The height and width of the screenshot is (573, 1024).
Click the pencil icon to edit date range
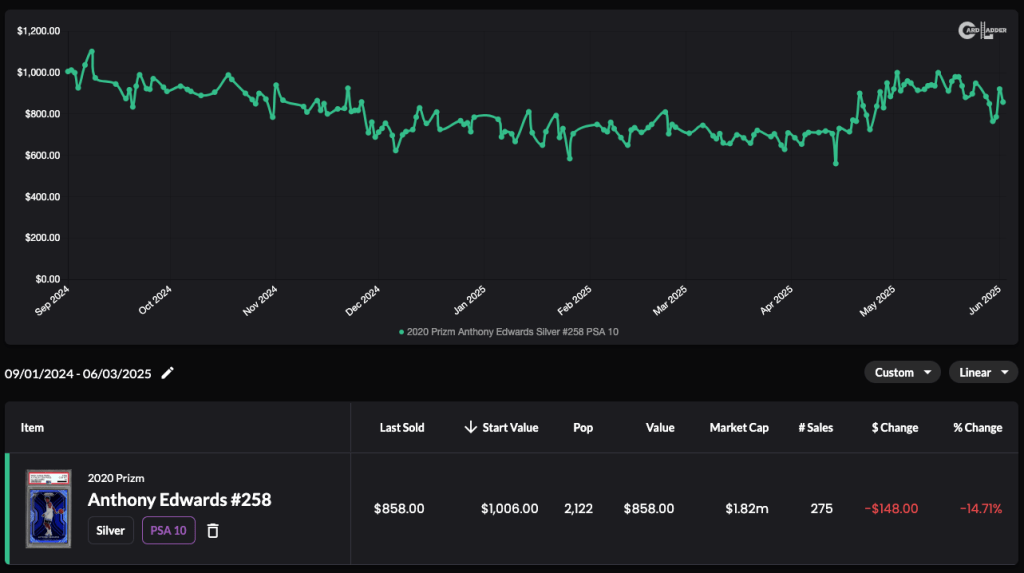[x=168, y=373]
